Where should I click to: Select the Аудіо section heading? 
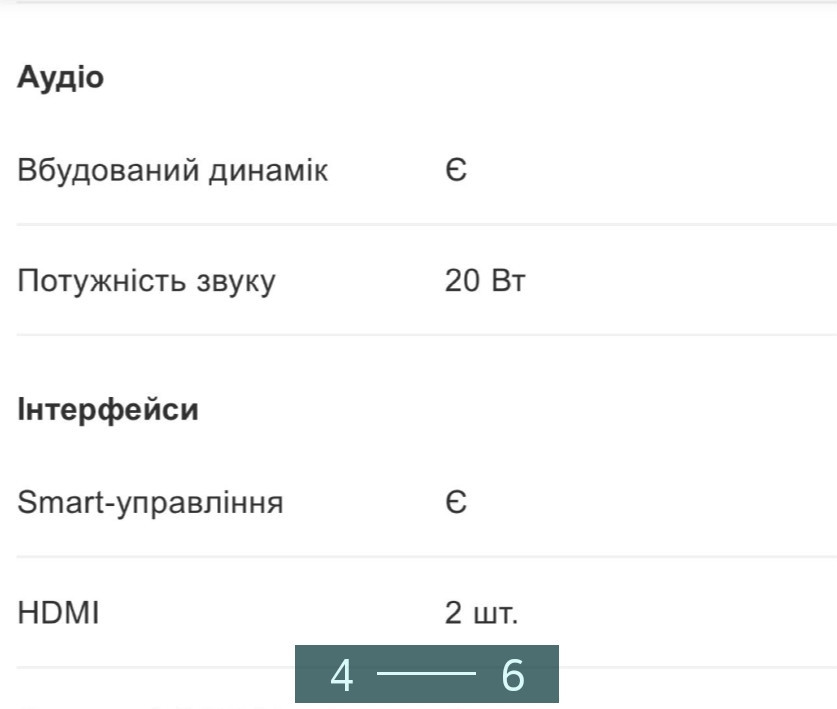click(59, 77)
